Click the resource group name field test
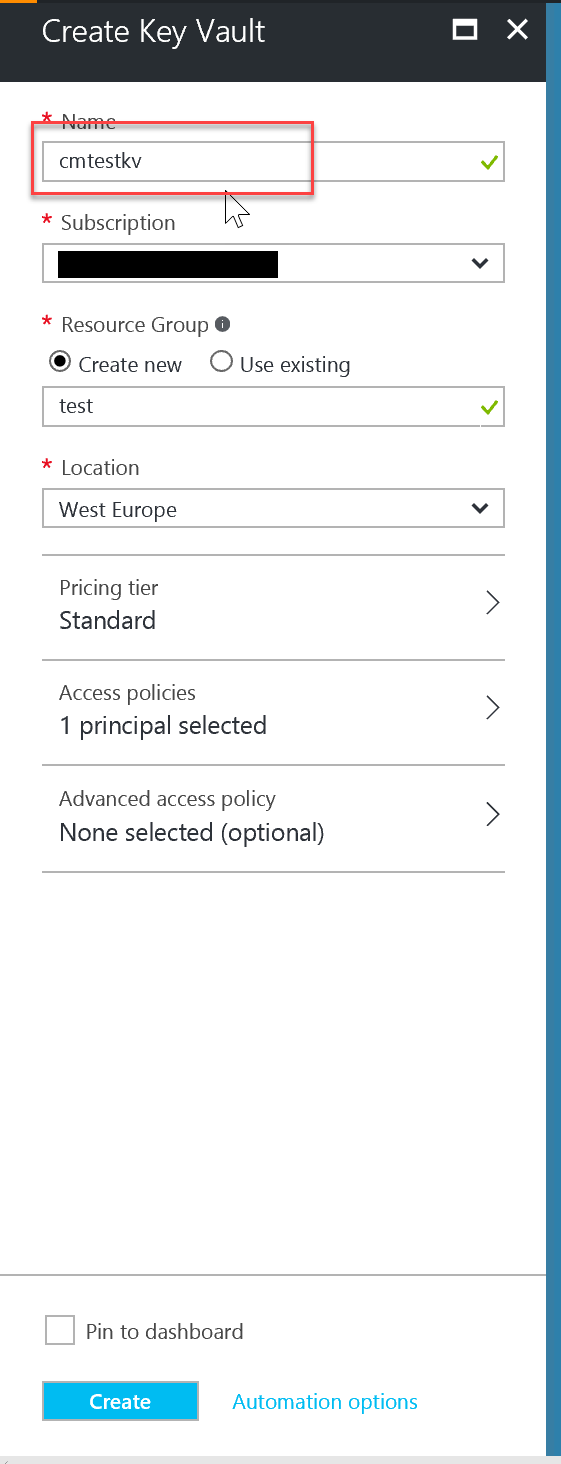 click(273, 407)
